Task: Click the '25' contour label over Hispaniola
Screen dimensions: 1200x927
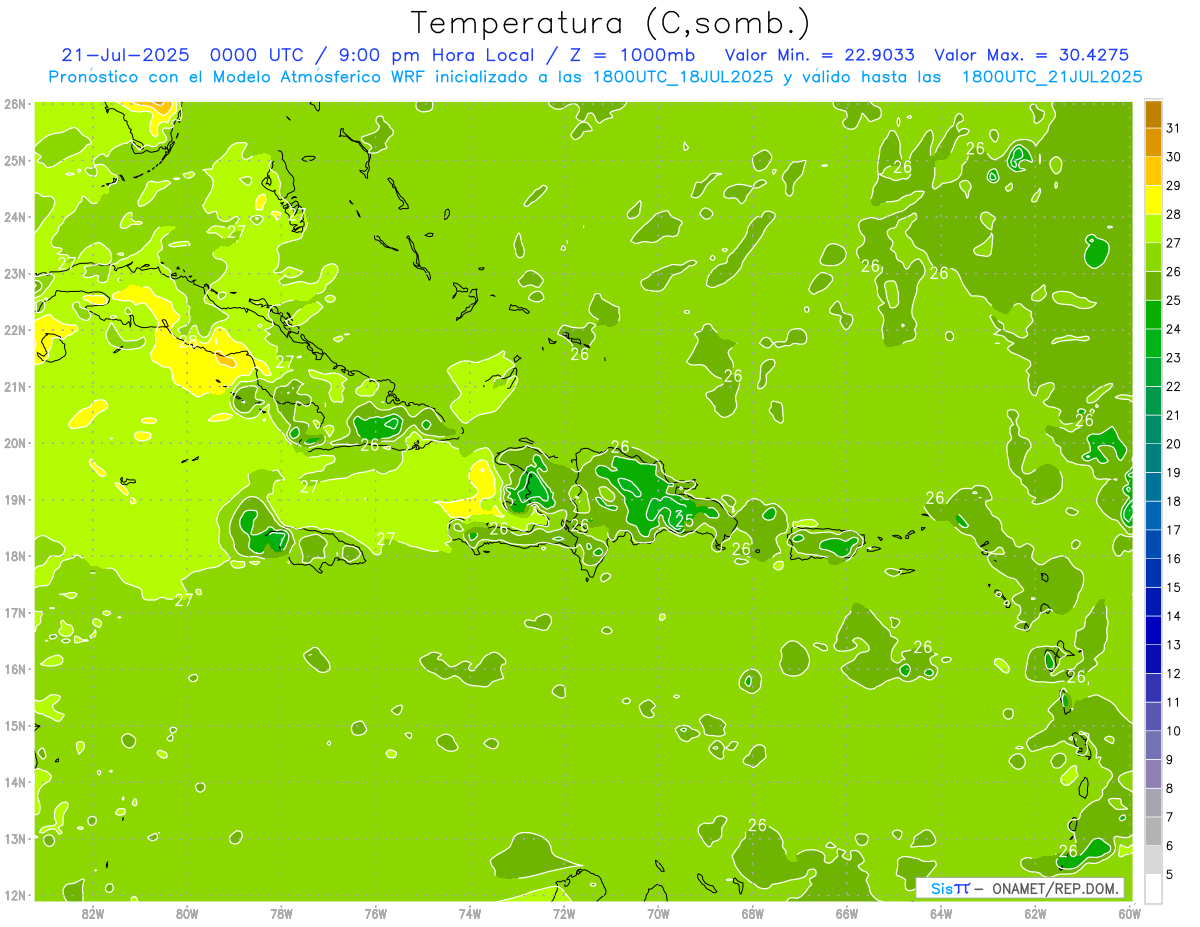Action: [x=685, y=520]
